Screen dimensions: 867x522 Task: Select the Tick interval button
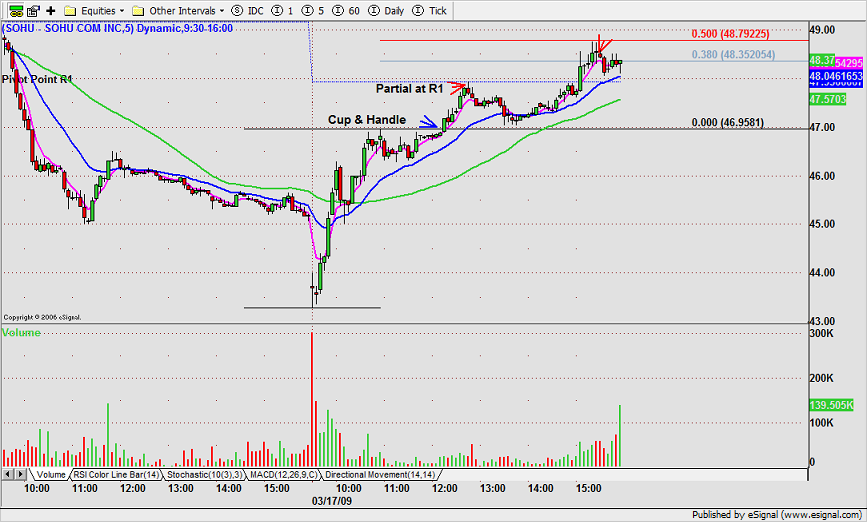point(430,11)
